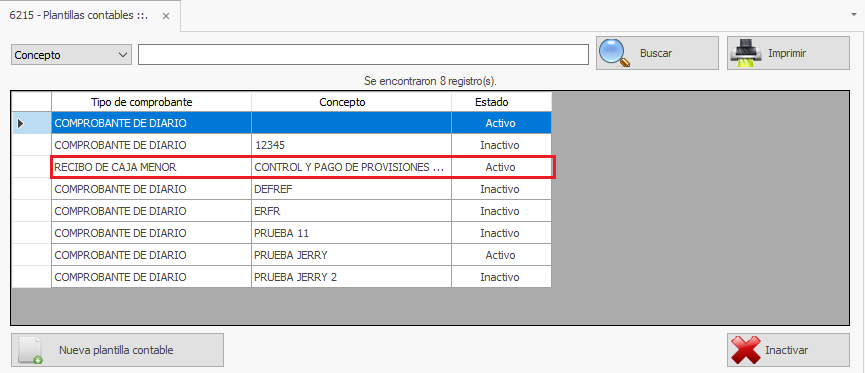Click the Imprimir button

pyautogui.click(x=788, y=54)
